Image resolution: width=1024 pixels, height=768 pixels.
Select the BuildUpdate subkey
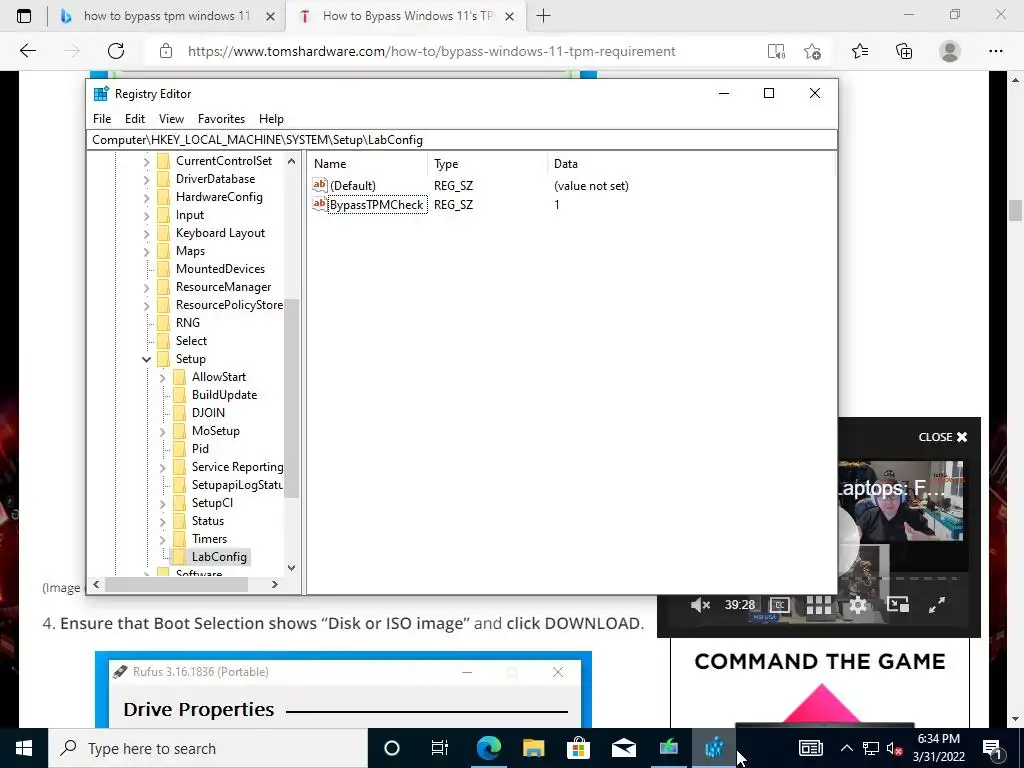pyautogui.click(x=224, y=395)
